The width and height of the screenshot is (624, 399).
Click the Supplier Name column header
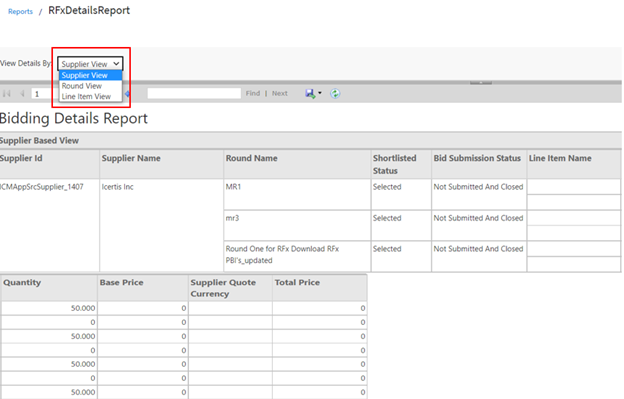pos(162,164)
